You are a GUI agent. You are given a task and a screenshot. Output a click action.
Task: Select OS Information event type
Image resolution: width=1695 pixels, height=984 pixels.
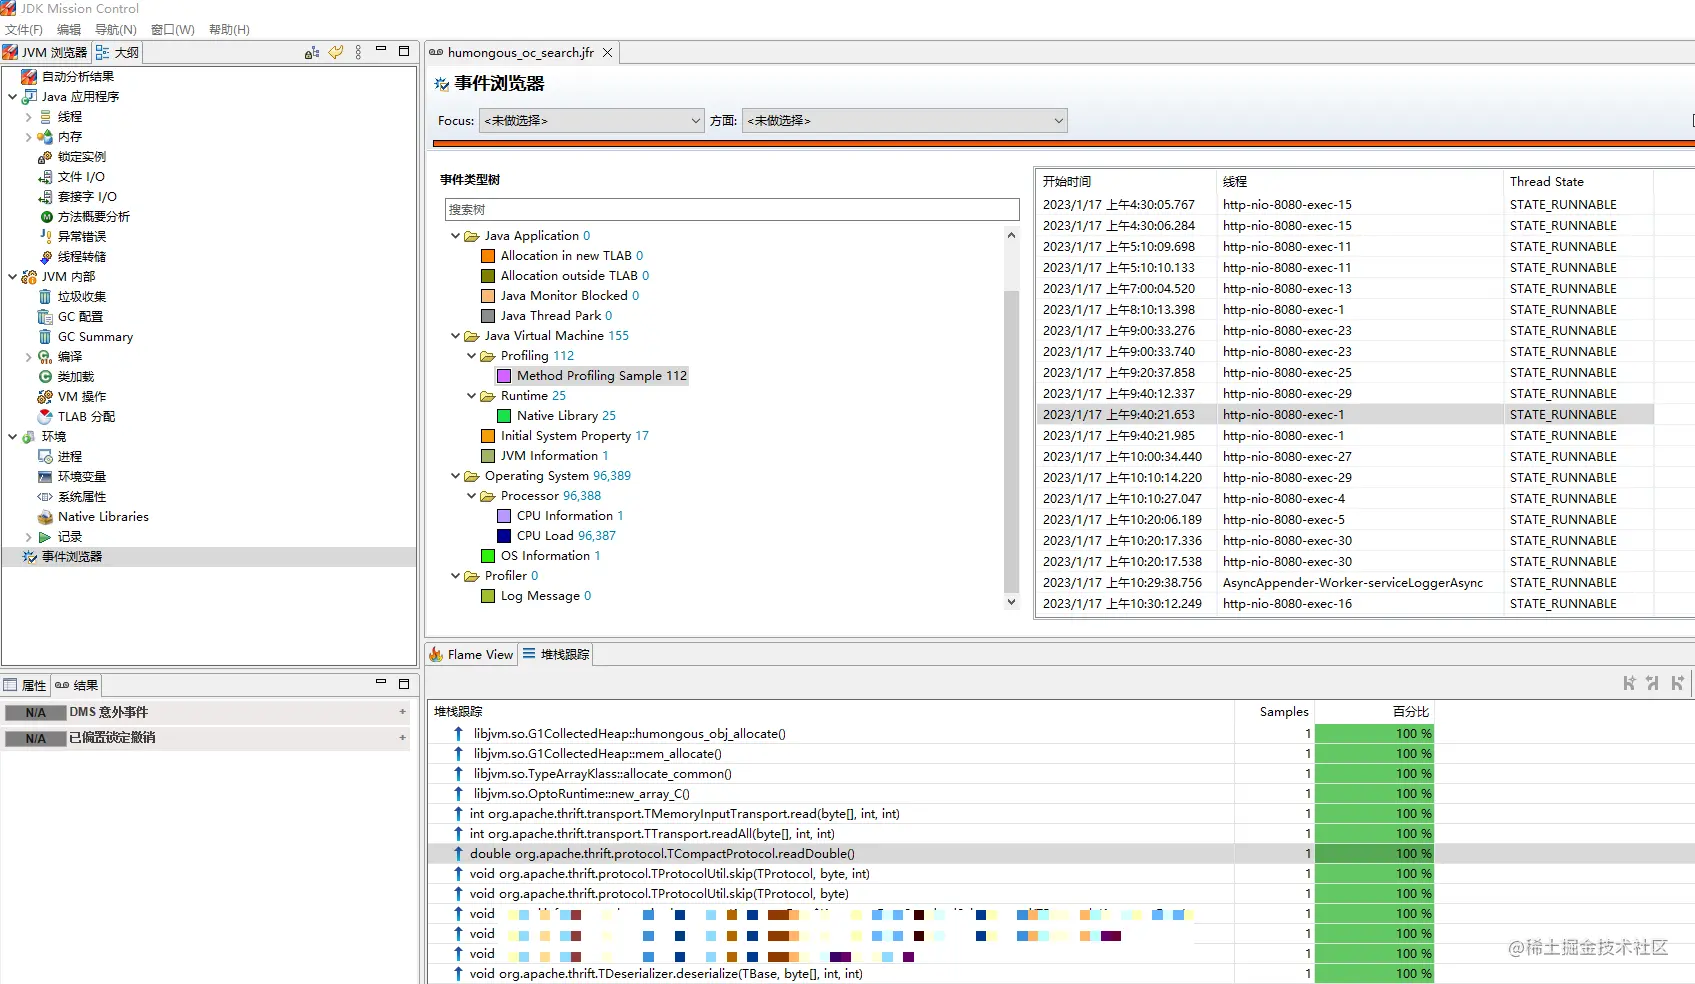click(x=550, y=556)
